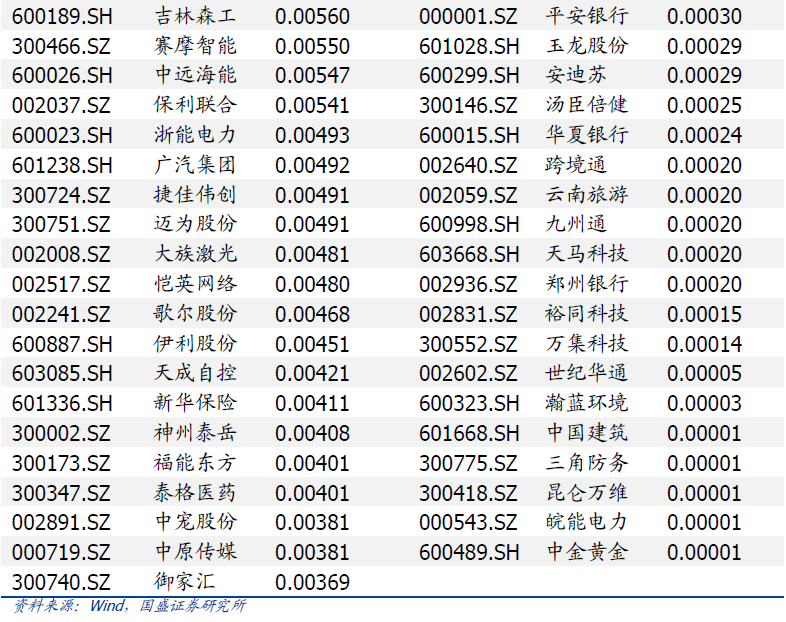Select stock code 601238.SH

(62, 165)
